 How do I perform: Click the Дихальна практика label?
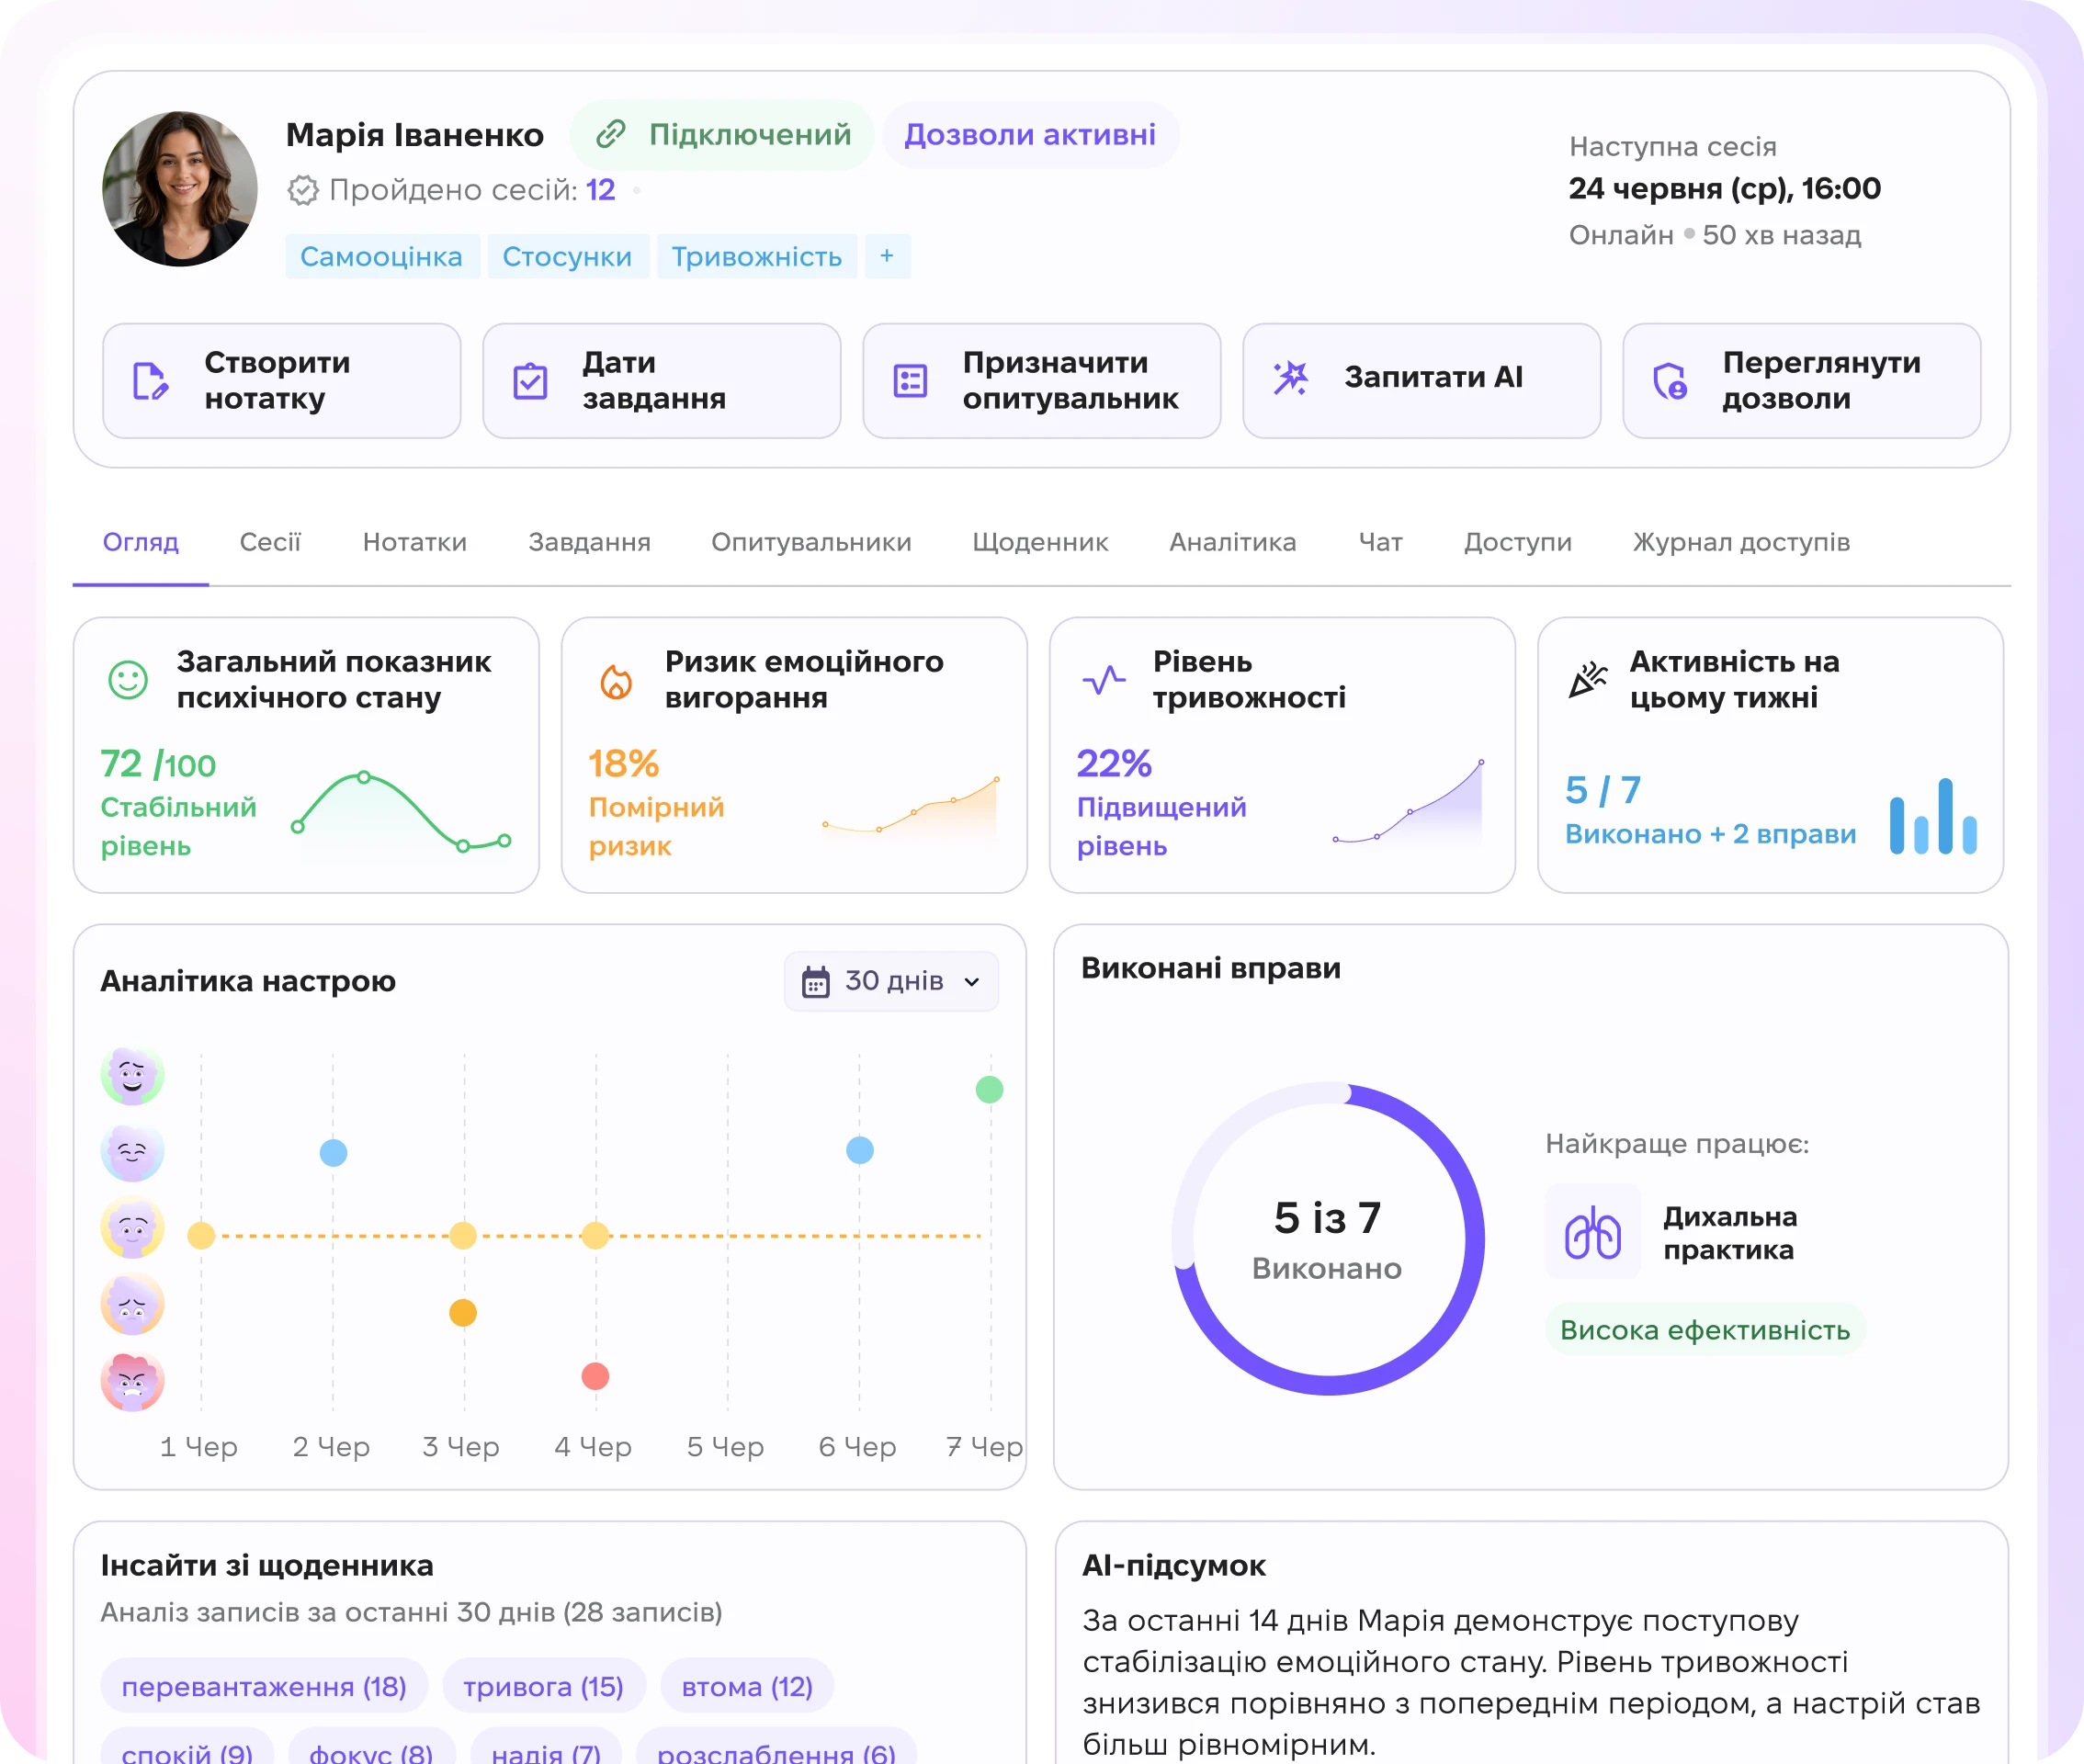pyautogui.click(x=1730, y=1233)
